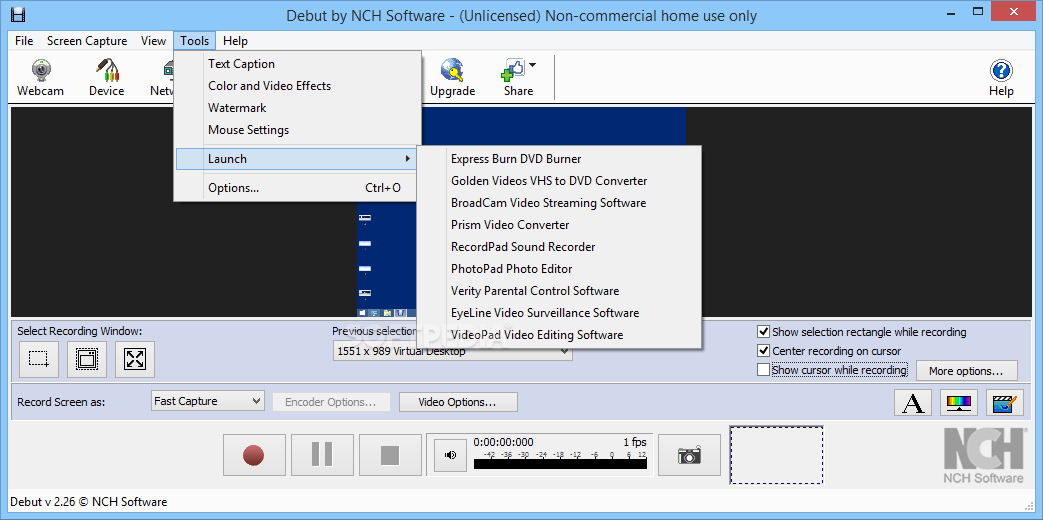The image size is (1043, 520).
Task: Open the Upgrade toolbar button
Action: pos(452,78)
